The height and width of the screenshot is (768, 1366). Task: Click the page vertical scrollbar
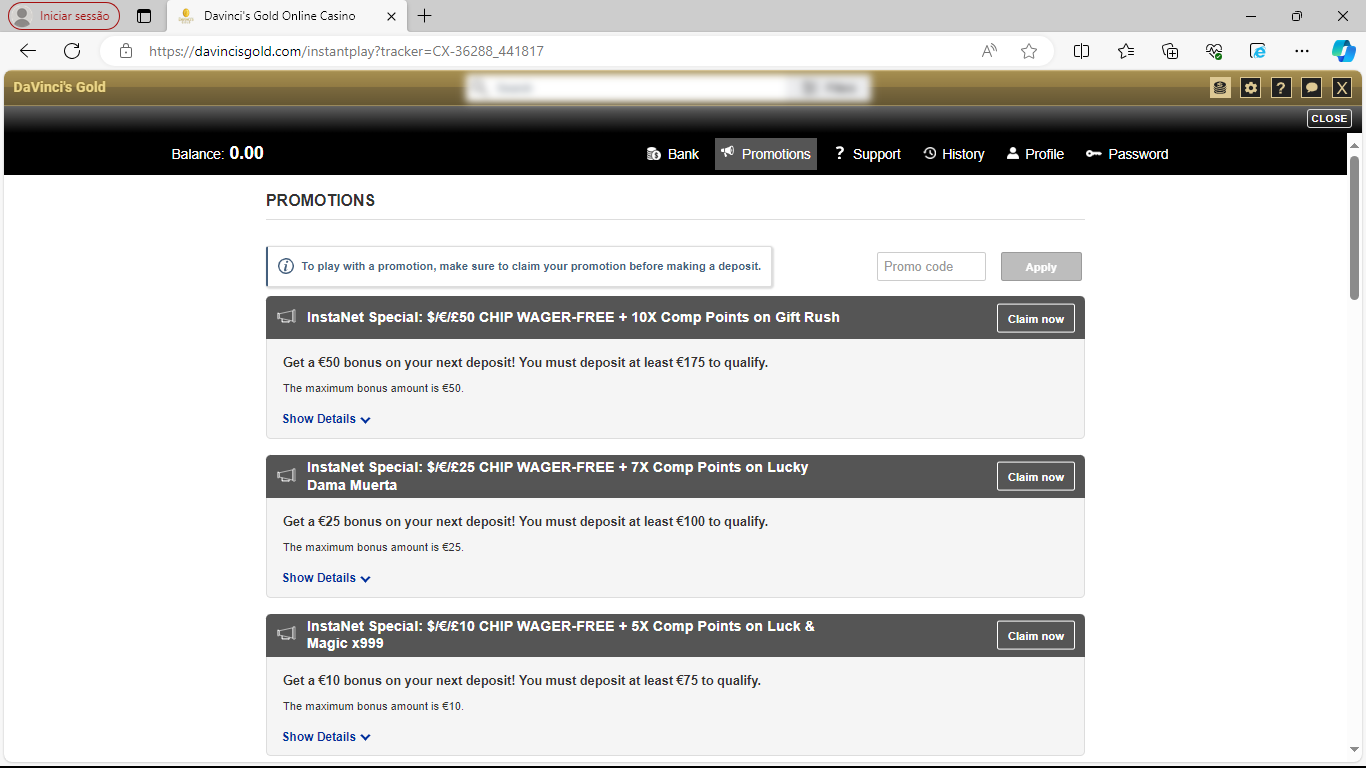click(x=1355, y=228)
